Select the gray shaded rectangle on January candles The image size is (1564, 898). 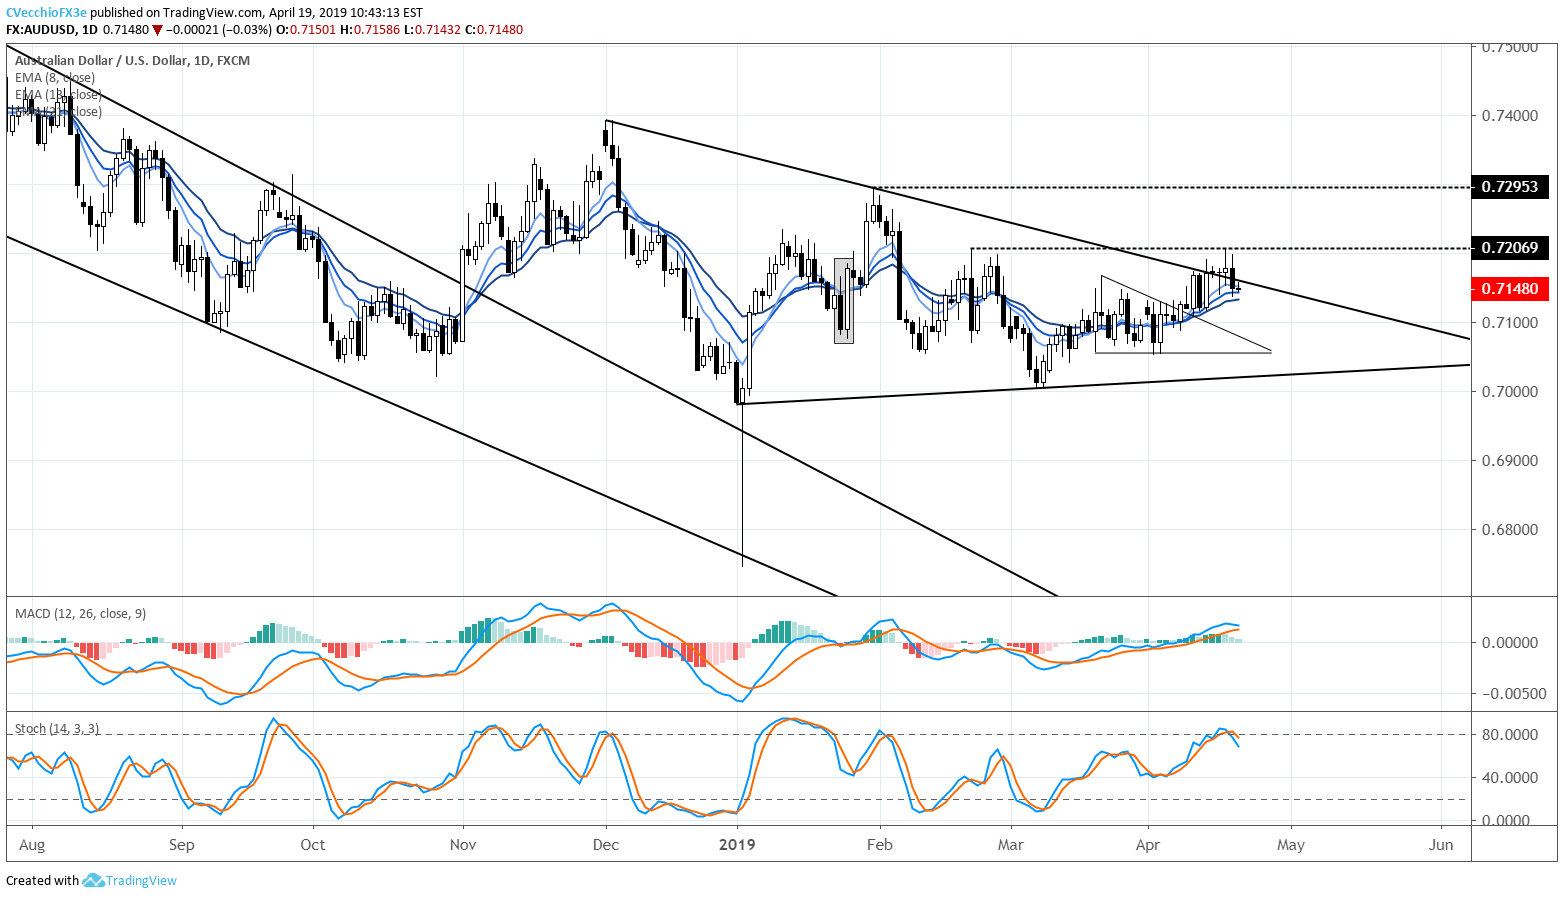[844, 301]
